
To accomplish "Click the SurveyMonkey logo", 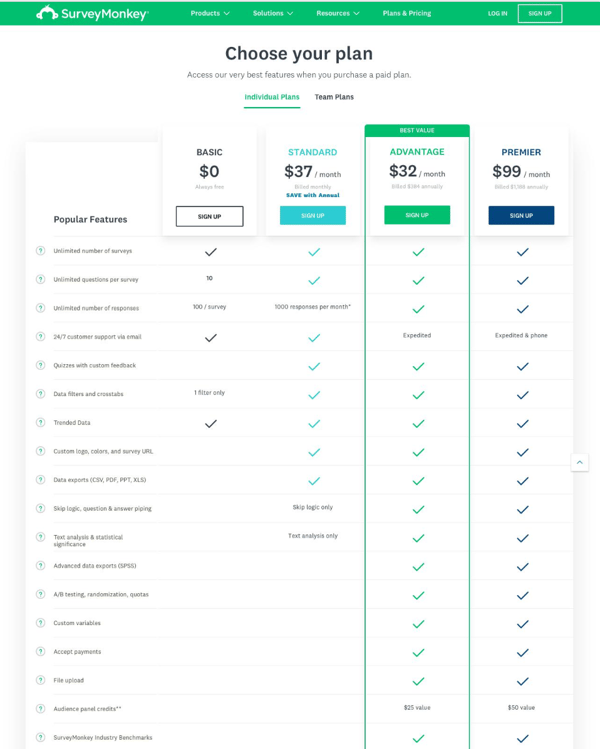I will tap(92, 13).
